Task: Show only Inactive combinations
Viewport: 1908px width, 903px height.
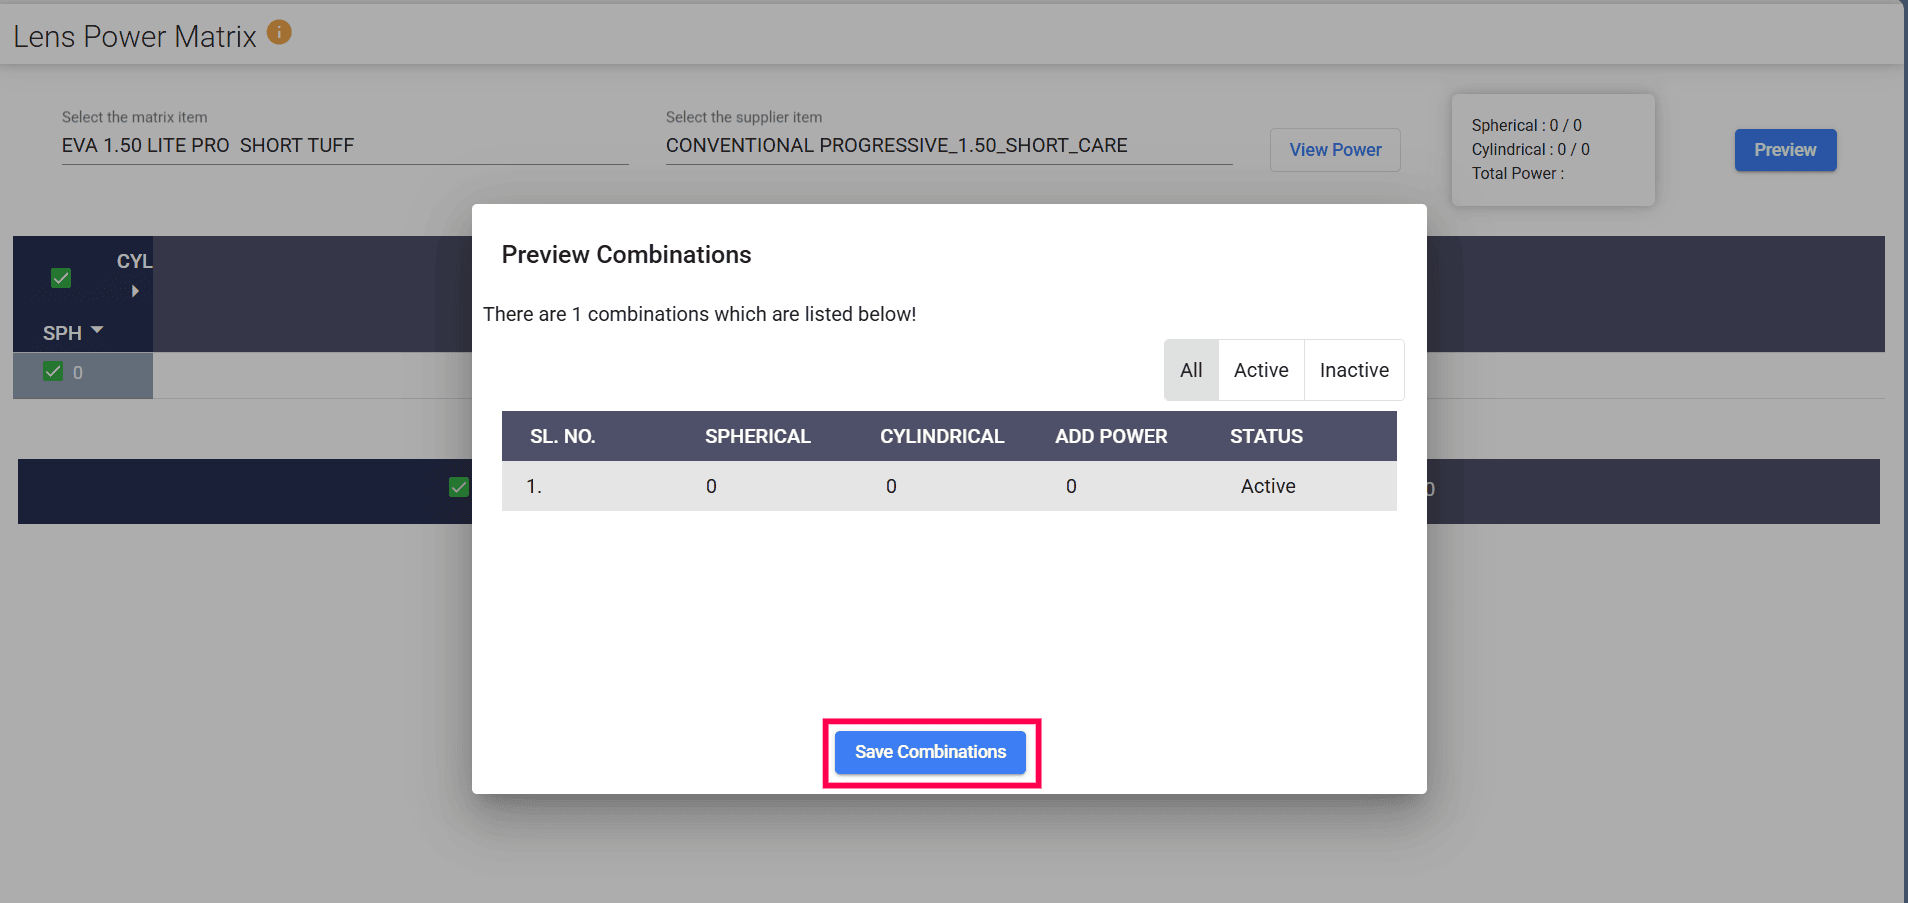Action: (1354, 370)
